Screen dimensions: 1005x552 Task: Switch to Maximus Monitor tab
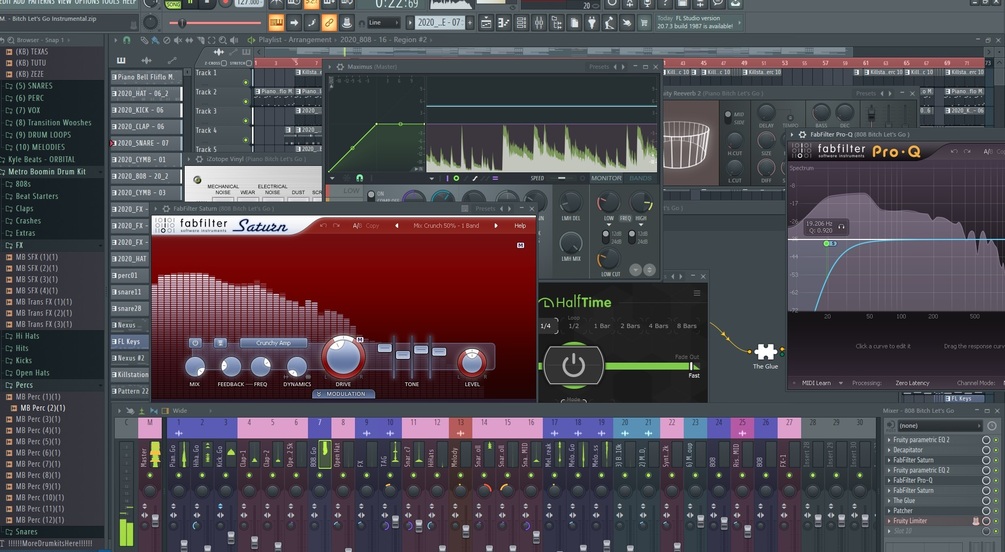(606, 178)
